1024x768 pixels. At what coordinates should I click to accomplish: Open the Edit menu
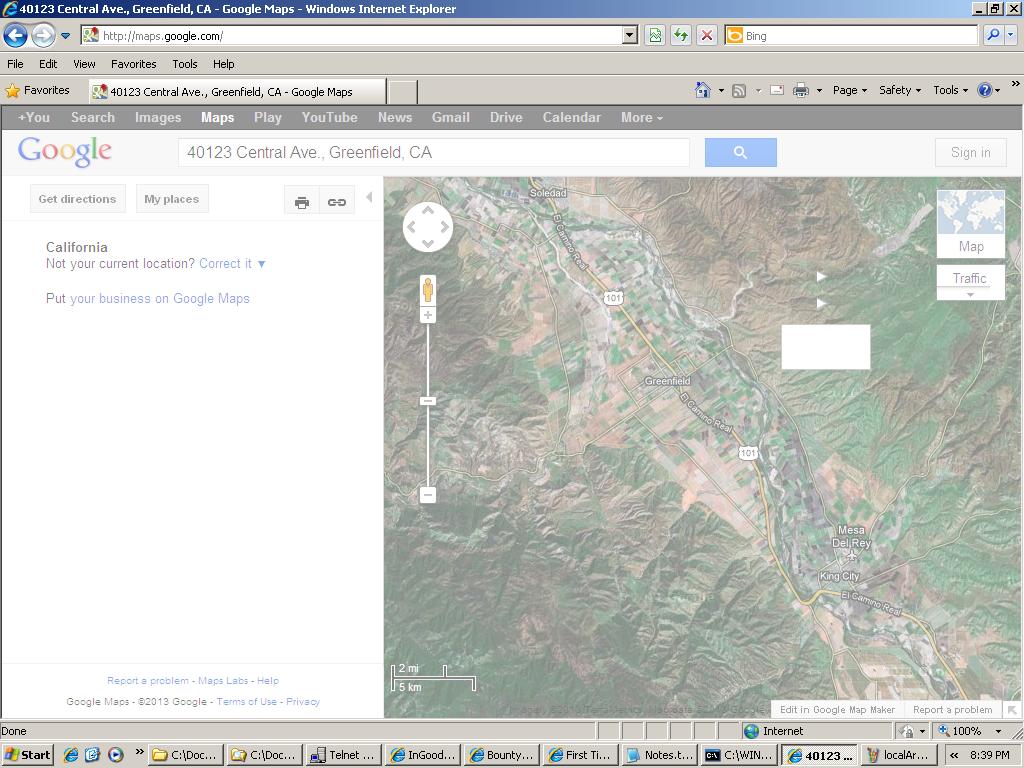tap(48, 64)
